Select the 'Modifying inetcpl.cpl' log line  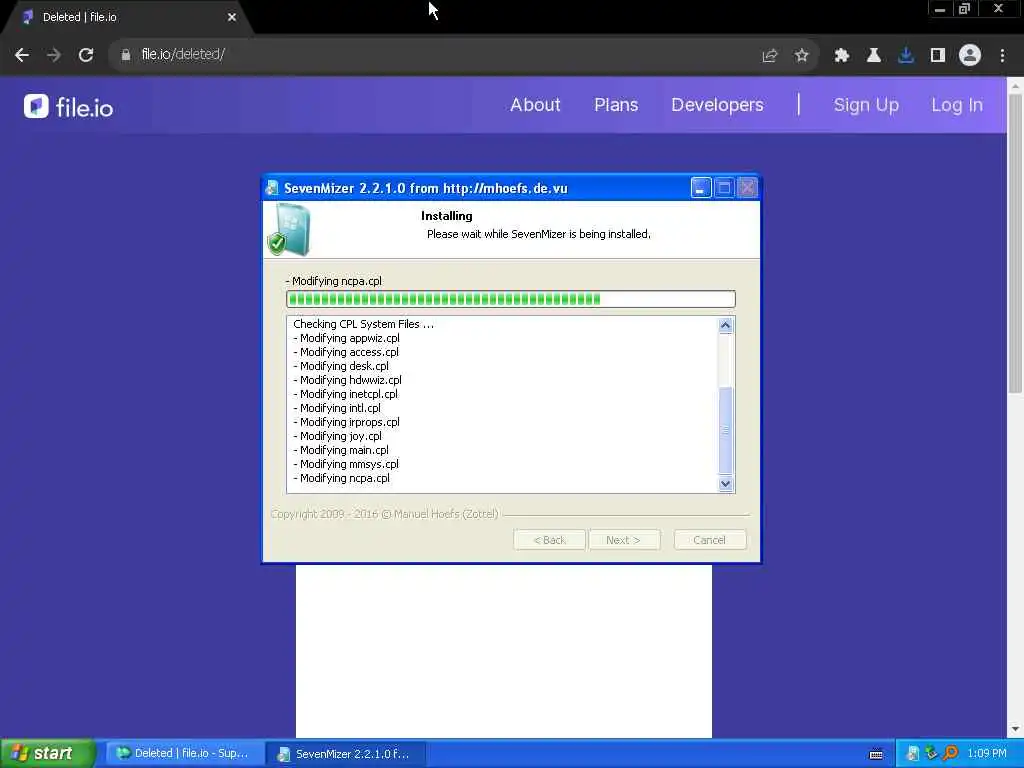(345, 394)
